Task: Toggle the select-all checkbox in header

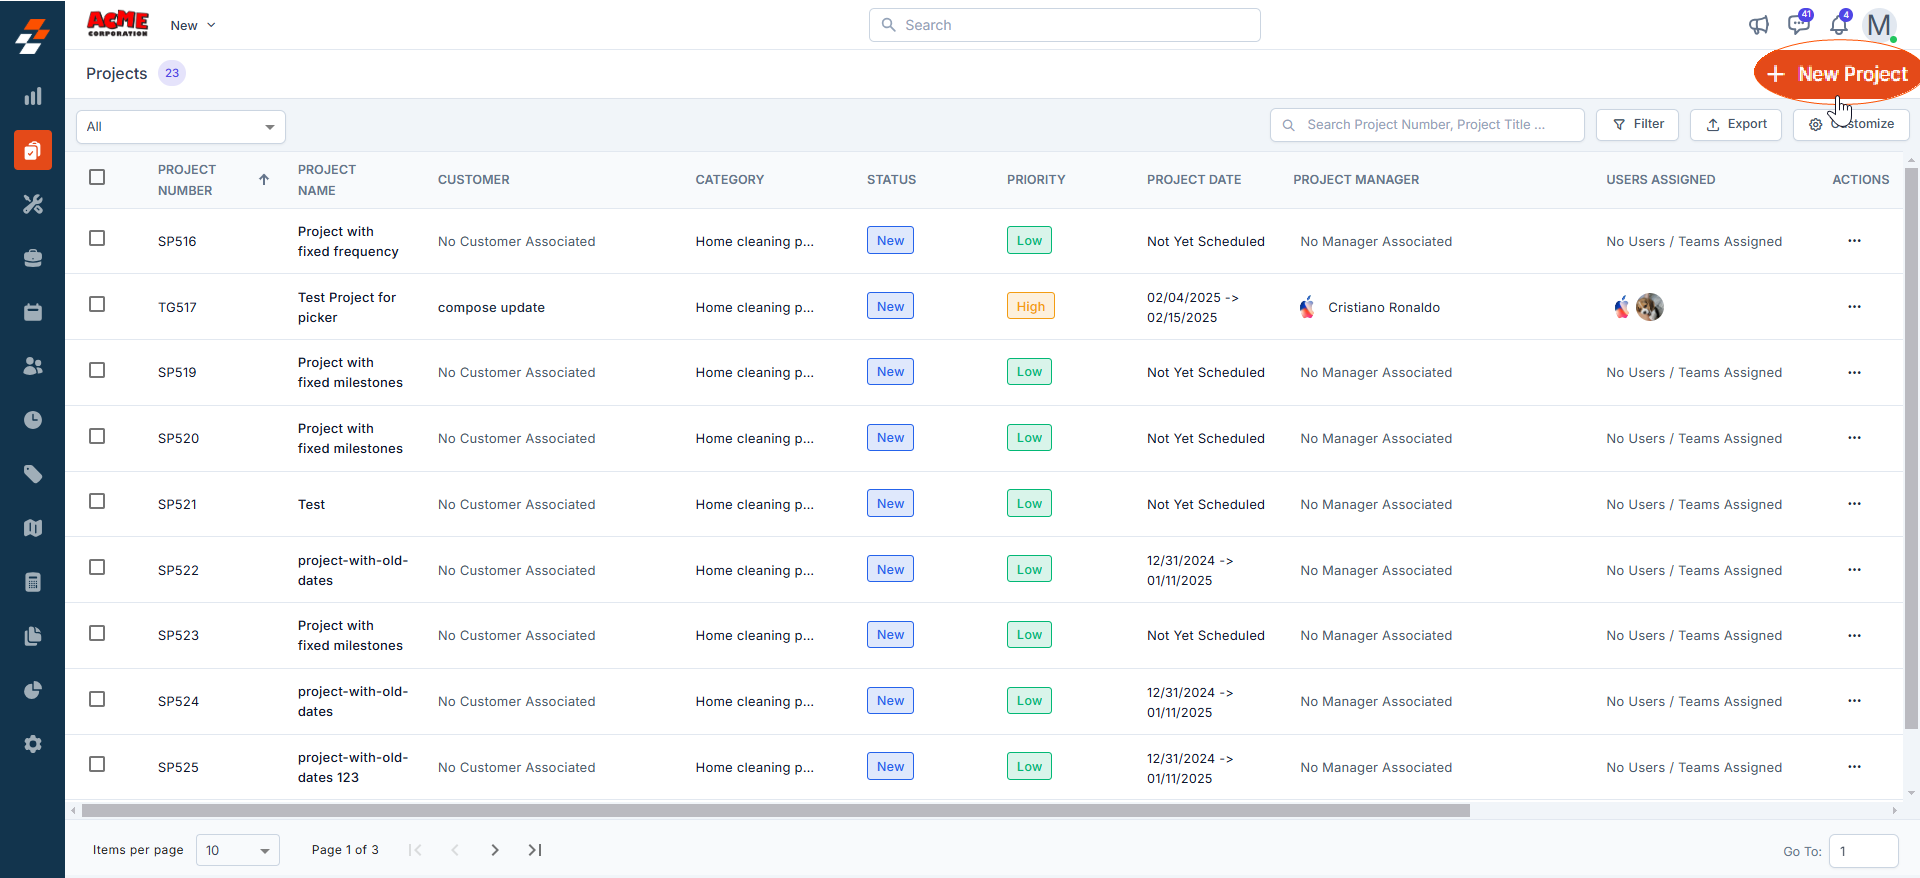Action: coord(97,178)
